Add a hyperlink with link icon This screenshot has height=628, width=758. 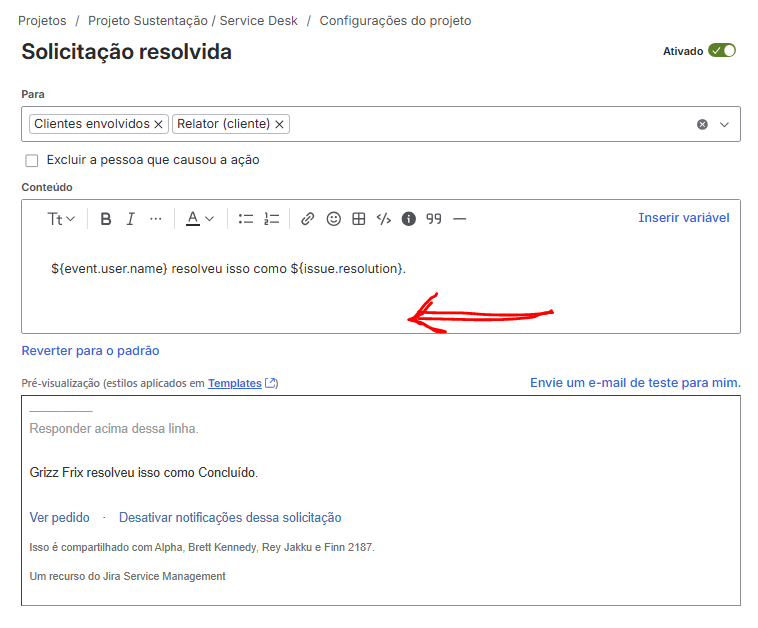(308, 219)
